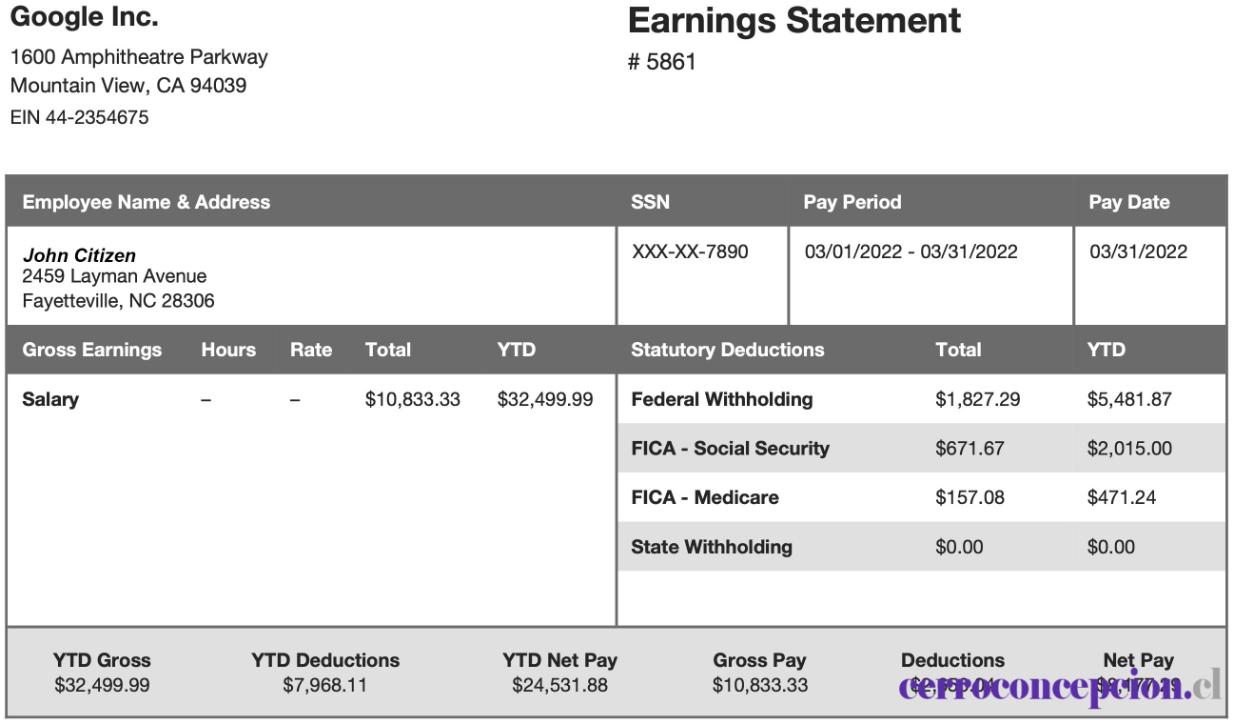Image resolution: width=1234 pixels, height=724 pixels.
Task: Select FICA - Medicare YTD $471.24
Action: (x=1122, y=498)
